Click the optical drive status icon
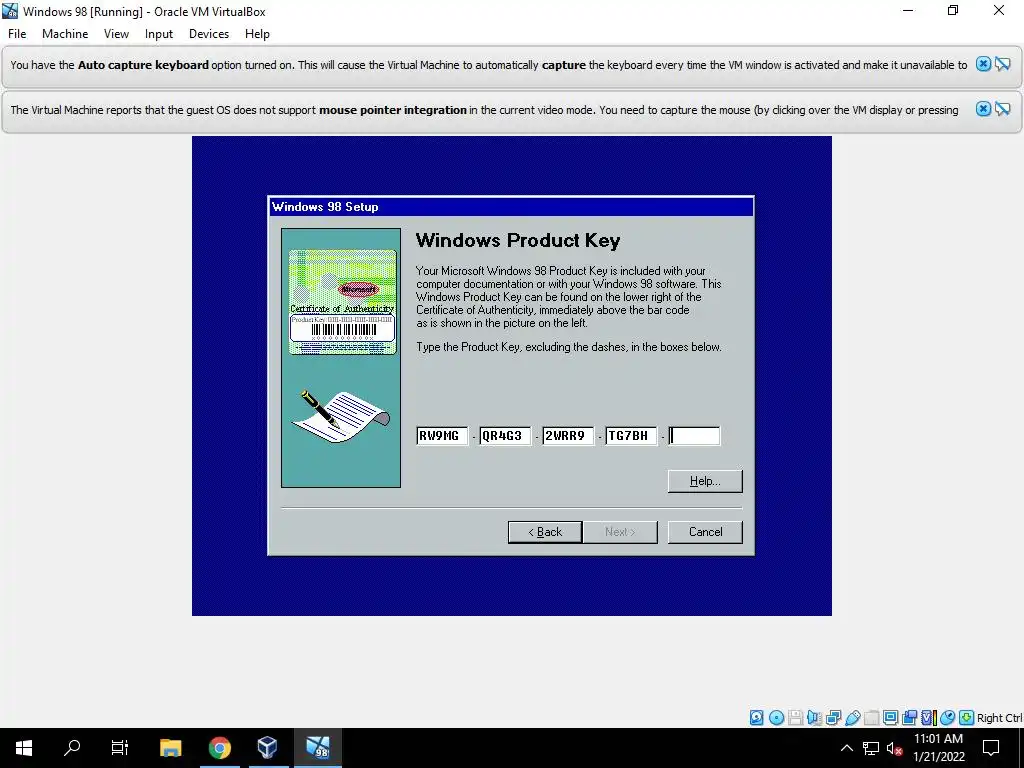Screen dimensions: 1024x768 (776, 718)
